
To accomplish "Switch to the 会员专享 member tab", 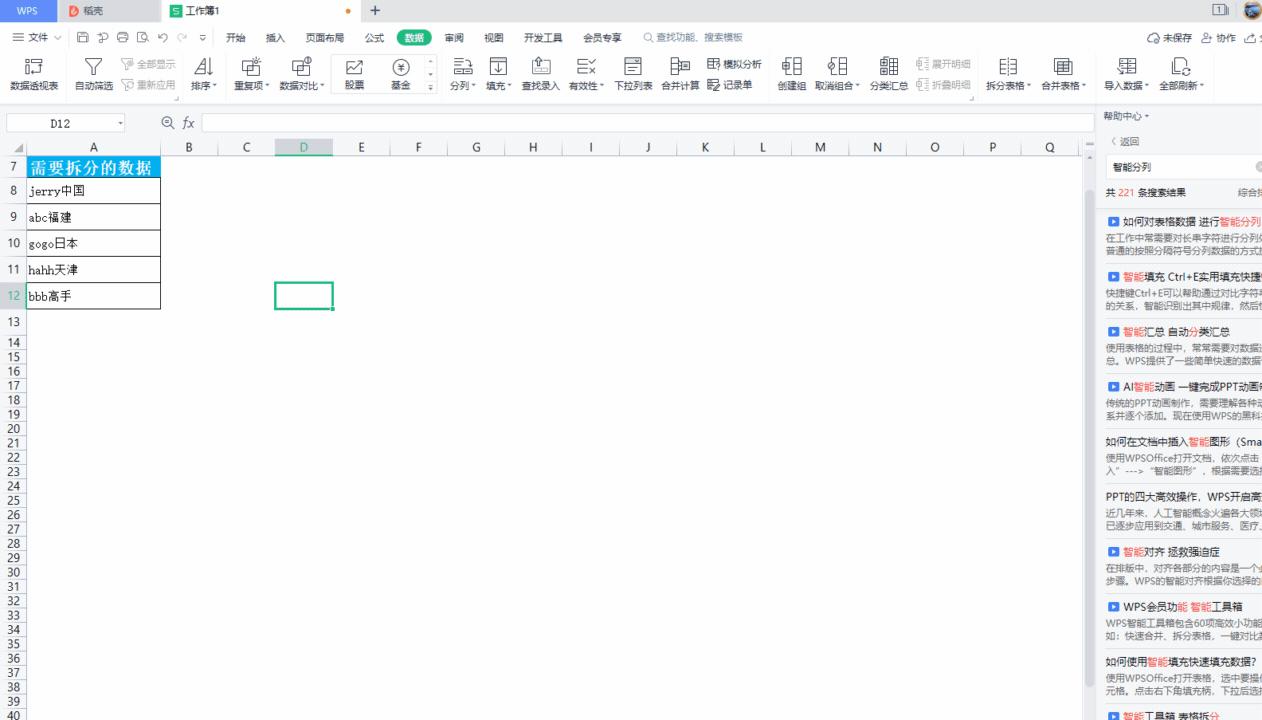I will (x=602, y=38).
